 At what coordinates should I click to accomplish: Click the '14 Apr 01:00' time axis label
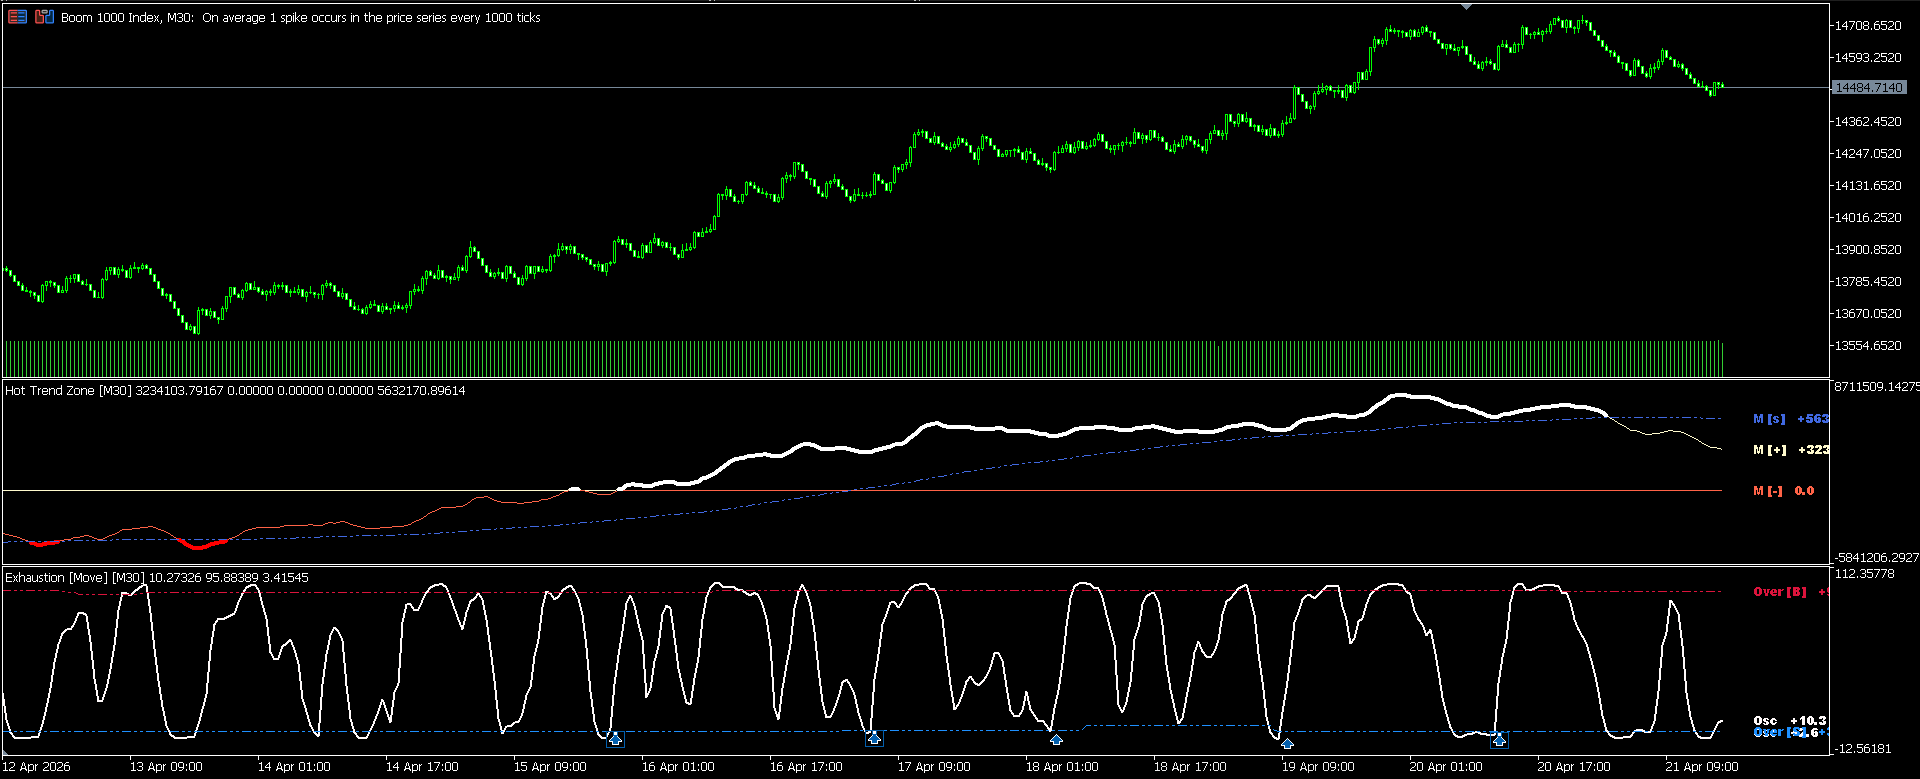click(294, 767)
